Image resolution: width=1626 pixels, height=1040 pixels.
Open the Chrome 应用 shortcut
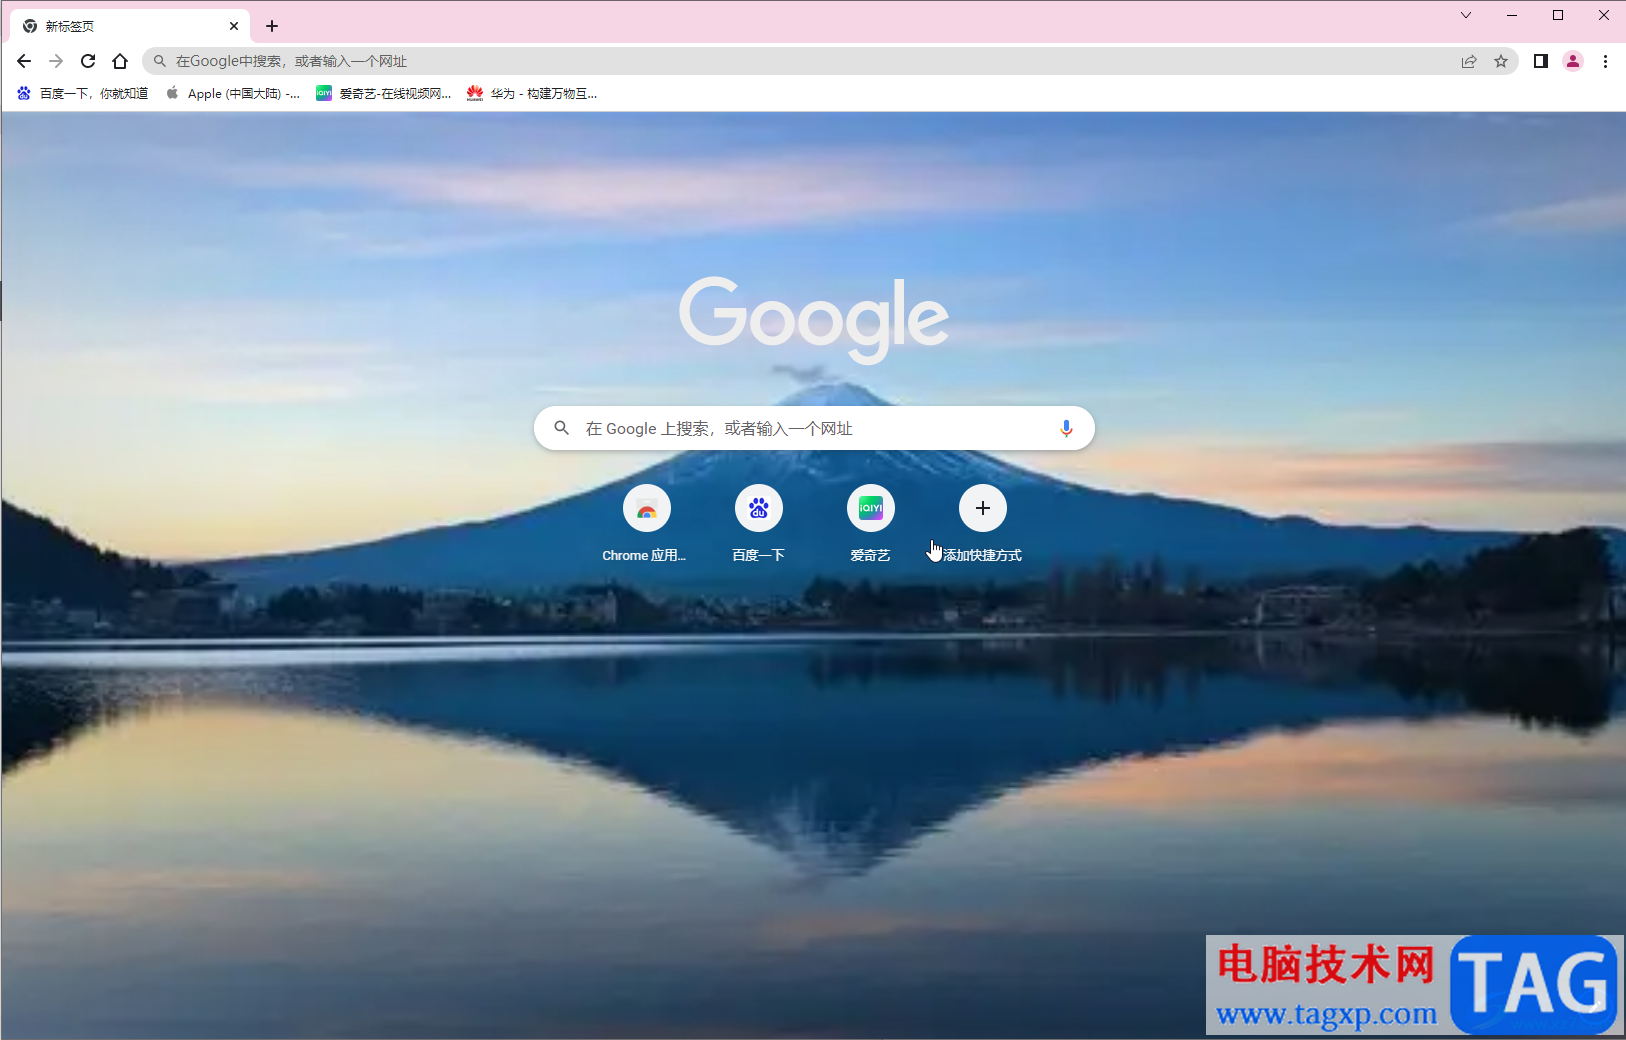click(646, 524)
